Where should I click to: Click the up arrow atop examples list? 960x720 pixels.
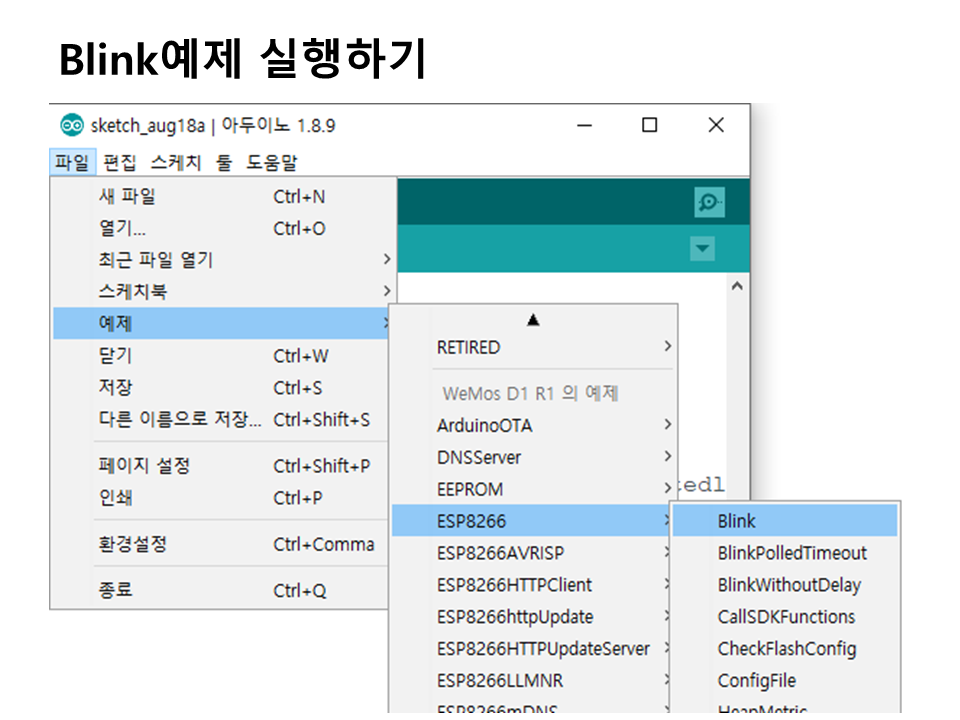533,320
